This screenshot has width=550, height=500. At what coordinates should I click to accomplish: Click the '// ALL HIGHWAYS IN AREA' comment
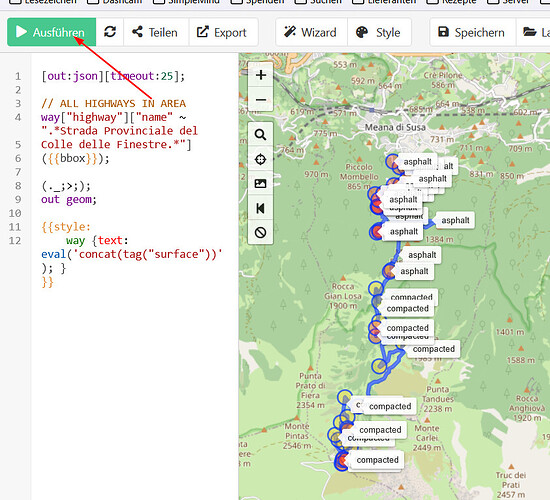click(x=113, y=104)
